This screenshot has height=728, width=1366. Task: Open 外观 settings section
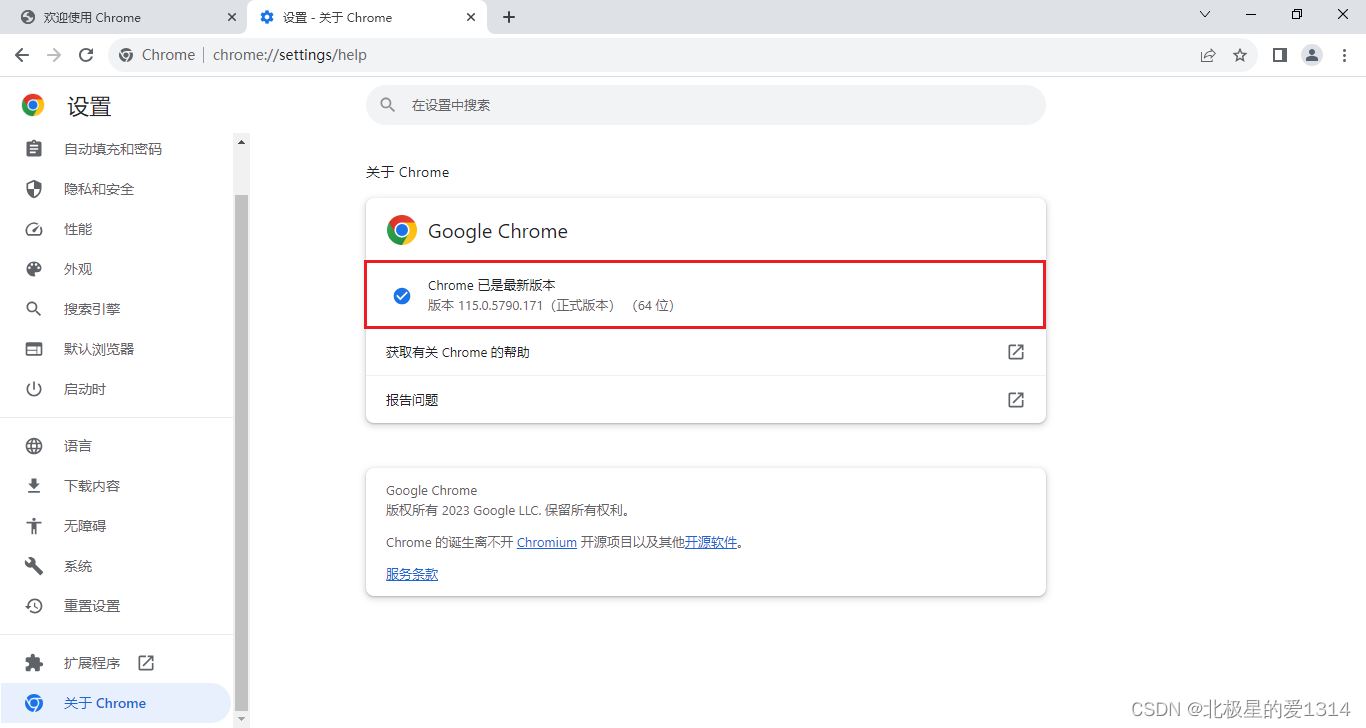click(x=117, y=269)
